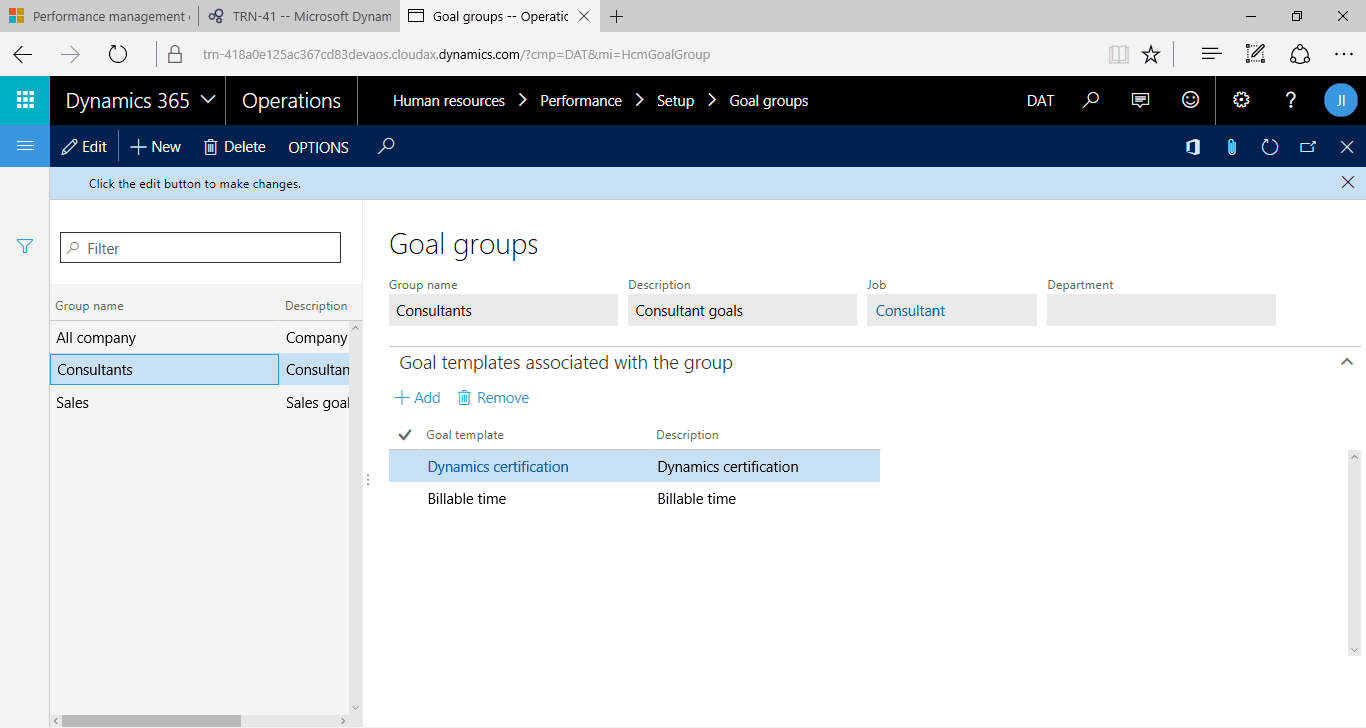Open the top navigation search icon
1366x728 pixels.
[1091, 100]
